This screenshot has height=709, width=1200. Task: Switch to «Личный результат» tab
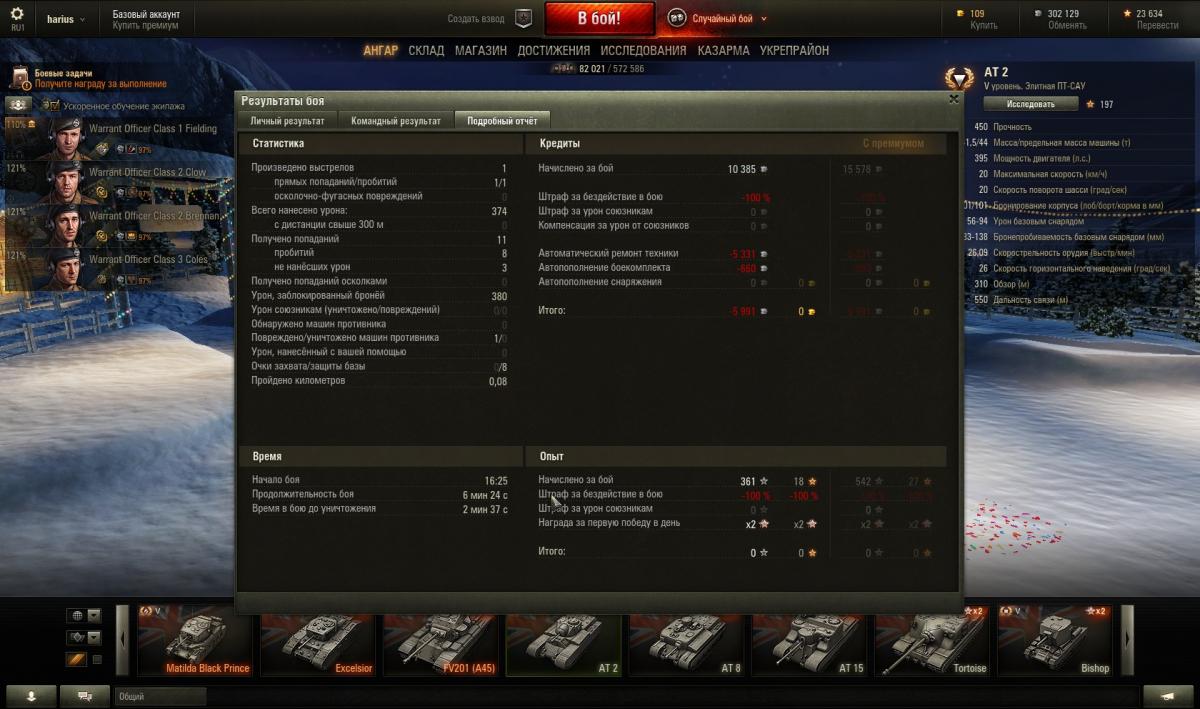point(287,121)
